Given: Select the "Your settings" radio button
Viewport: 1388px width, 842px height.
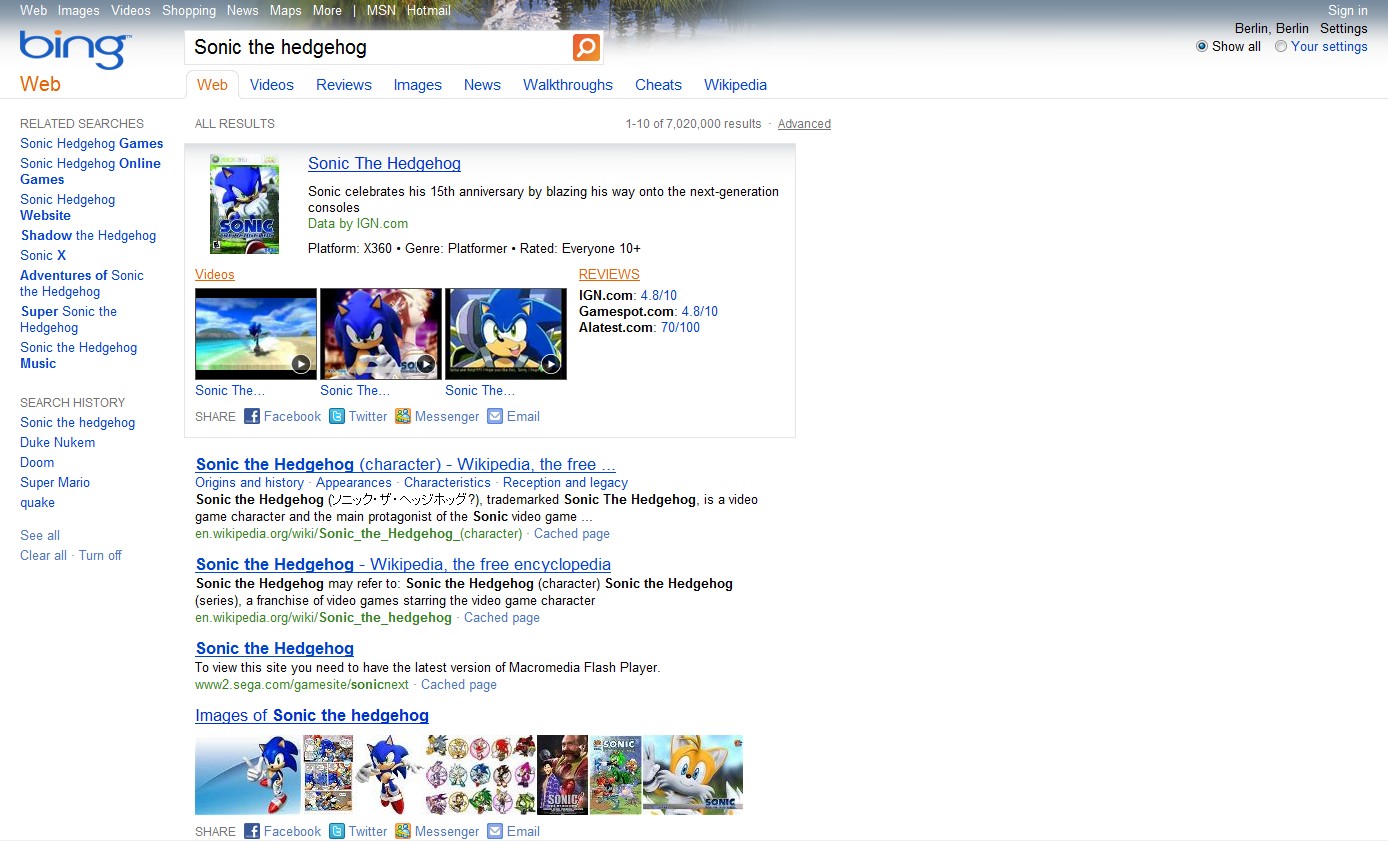Looking at the screenshot, I should click(1281, 46).
